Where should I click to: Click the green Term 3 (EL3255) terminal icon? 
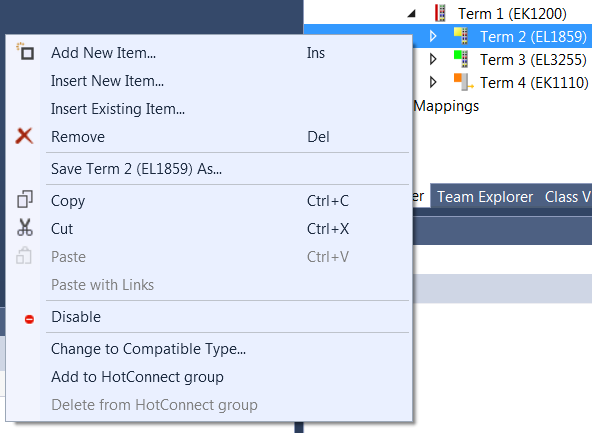pos(461,59)
